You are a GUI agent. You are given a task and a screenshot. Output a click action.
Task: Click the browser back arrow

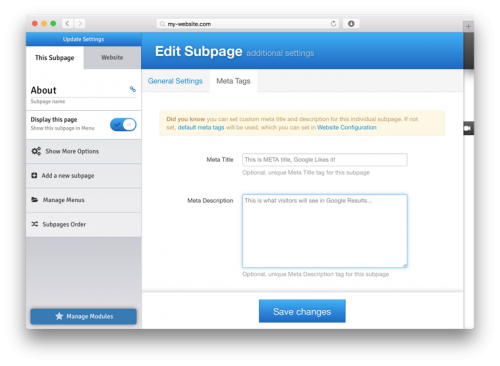tap(68, 23)
